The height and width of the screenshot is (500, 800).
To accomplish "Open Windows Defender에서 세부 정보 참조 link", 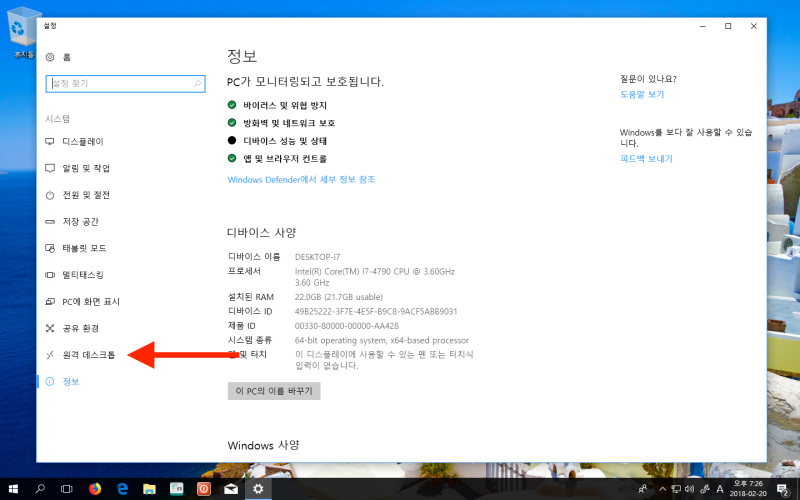I will (x=301, y=180).
